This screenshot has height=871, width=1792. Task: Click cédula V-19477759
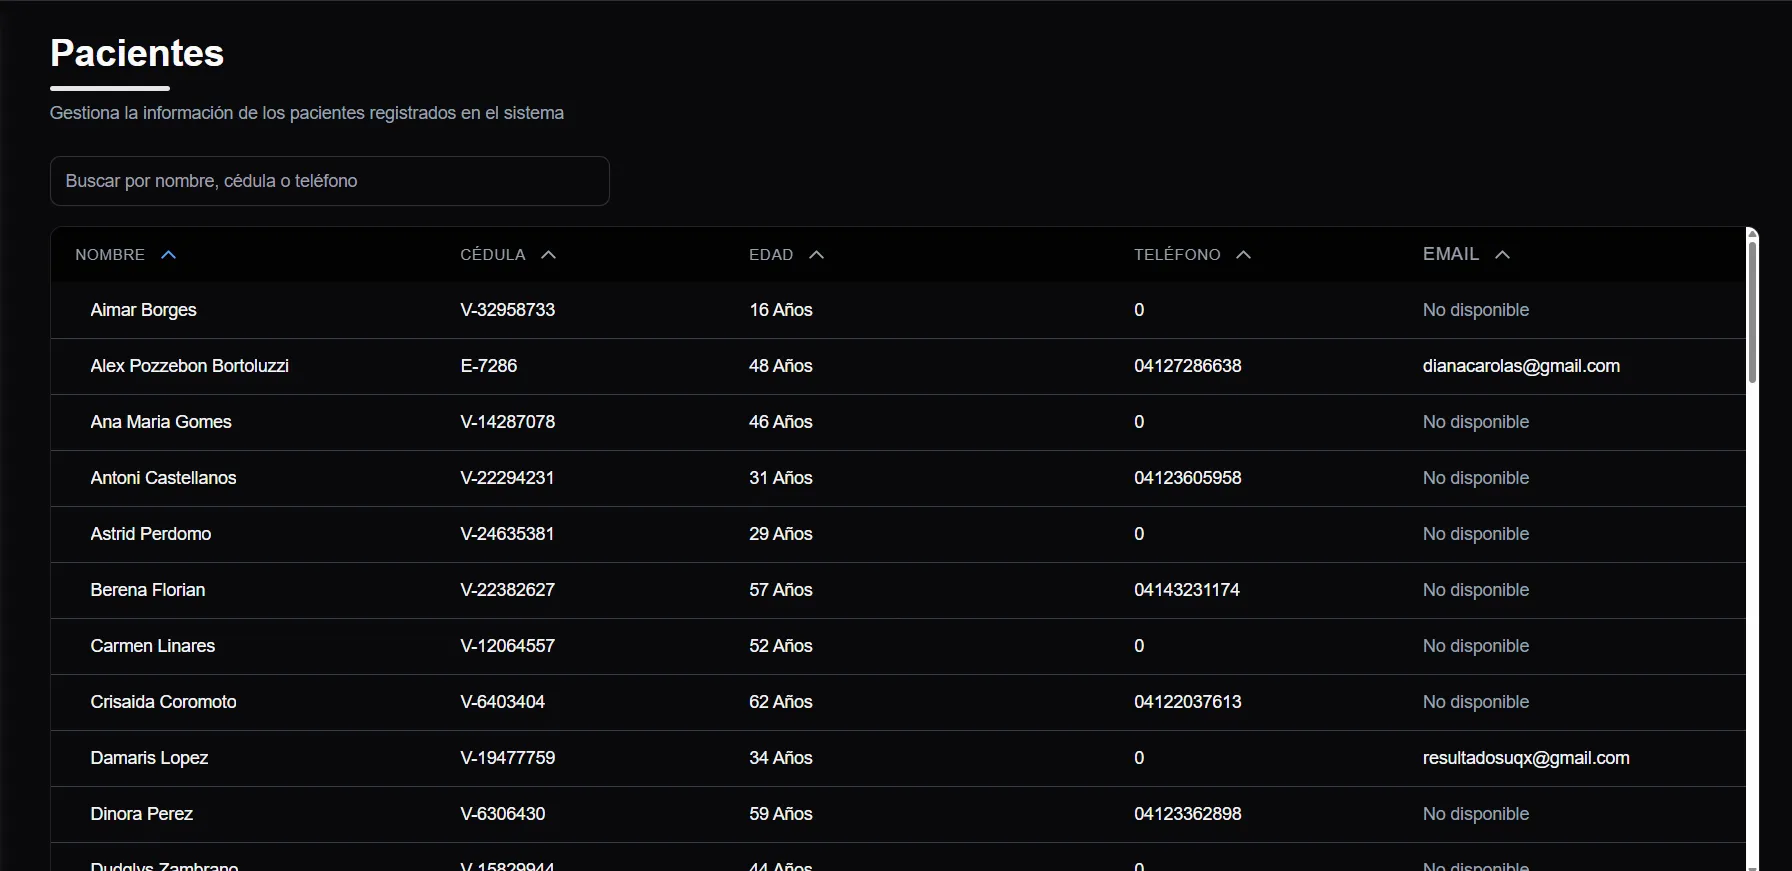pos(508,758)
